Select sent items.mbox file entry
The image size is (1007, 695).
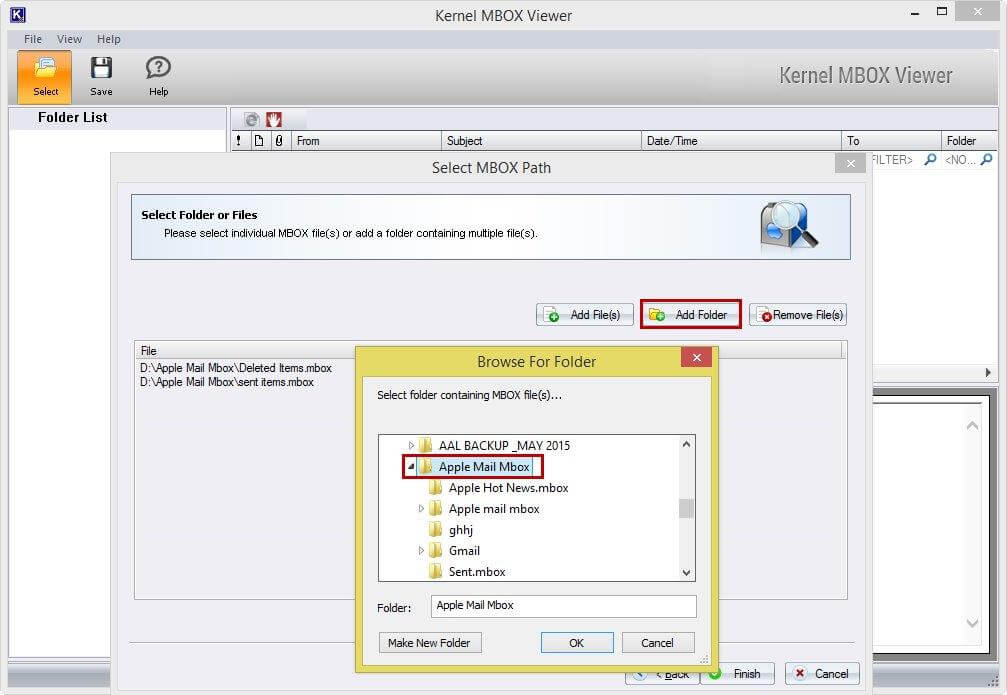point(227,382)
